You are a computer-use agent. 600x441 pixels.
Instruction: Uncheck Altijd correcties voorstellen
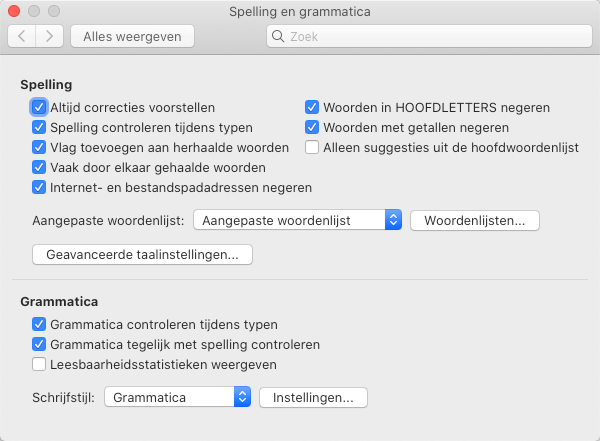(39, 108)
